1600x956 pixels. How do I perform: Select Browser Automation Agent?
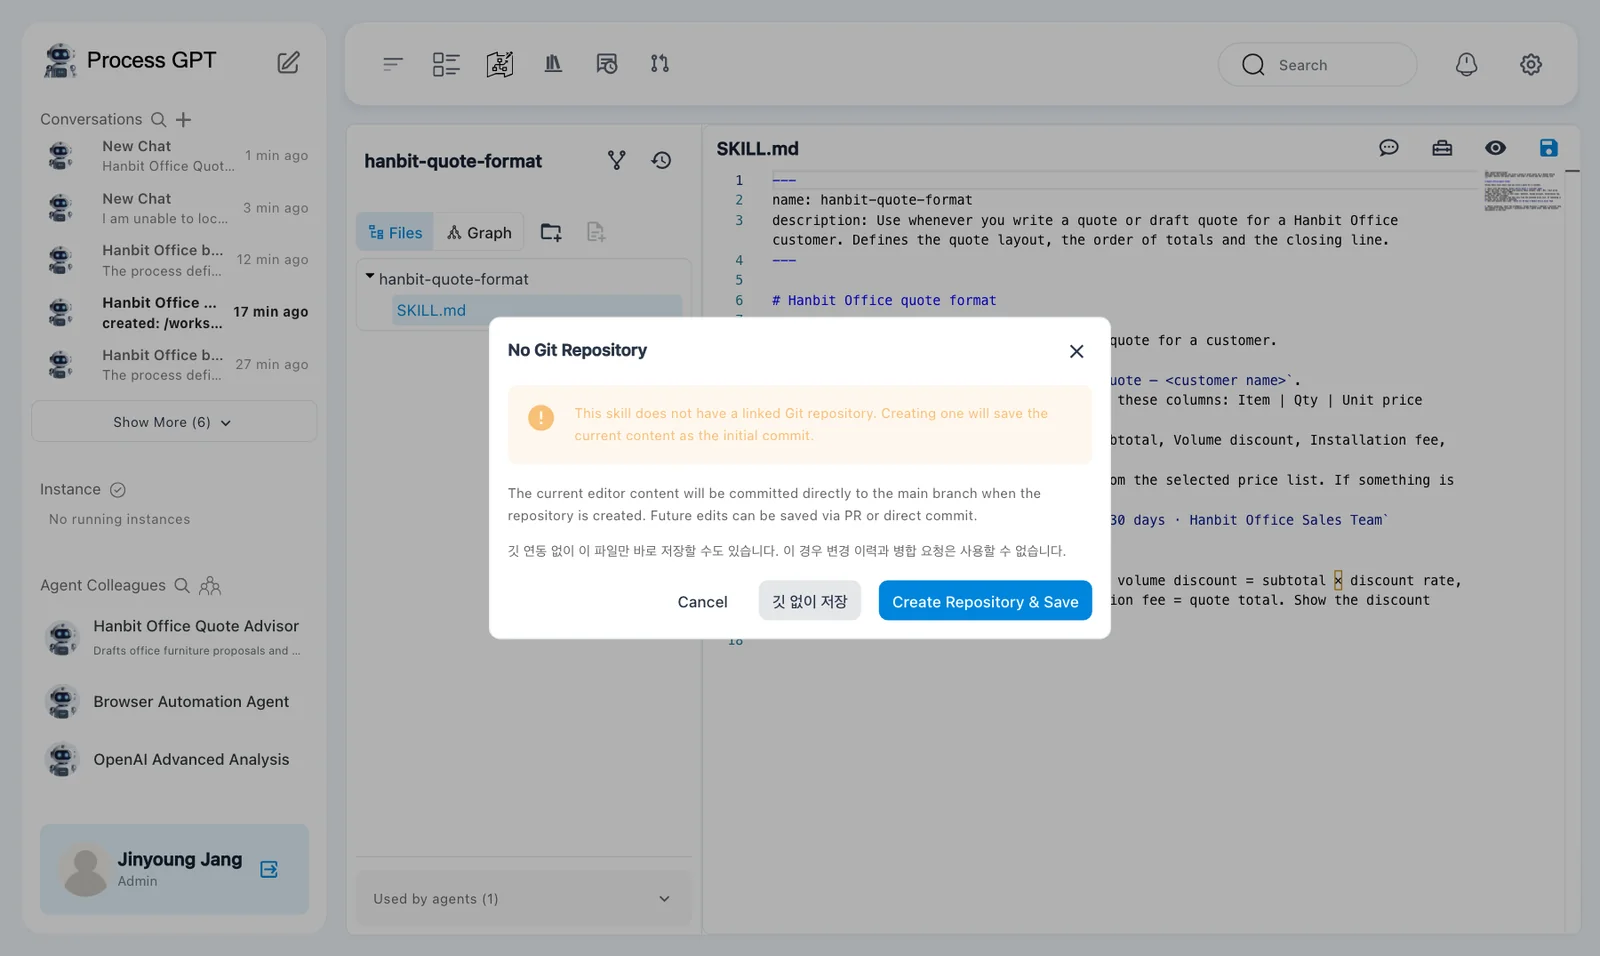click(x=174, y=702)
